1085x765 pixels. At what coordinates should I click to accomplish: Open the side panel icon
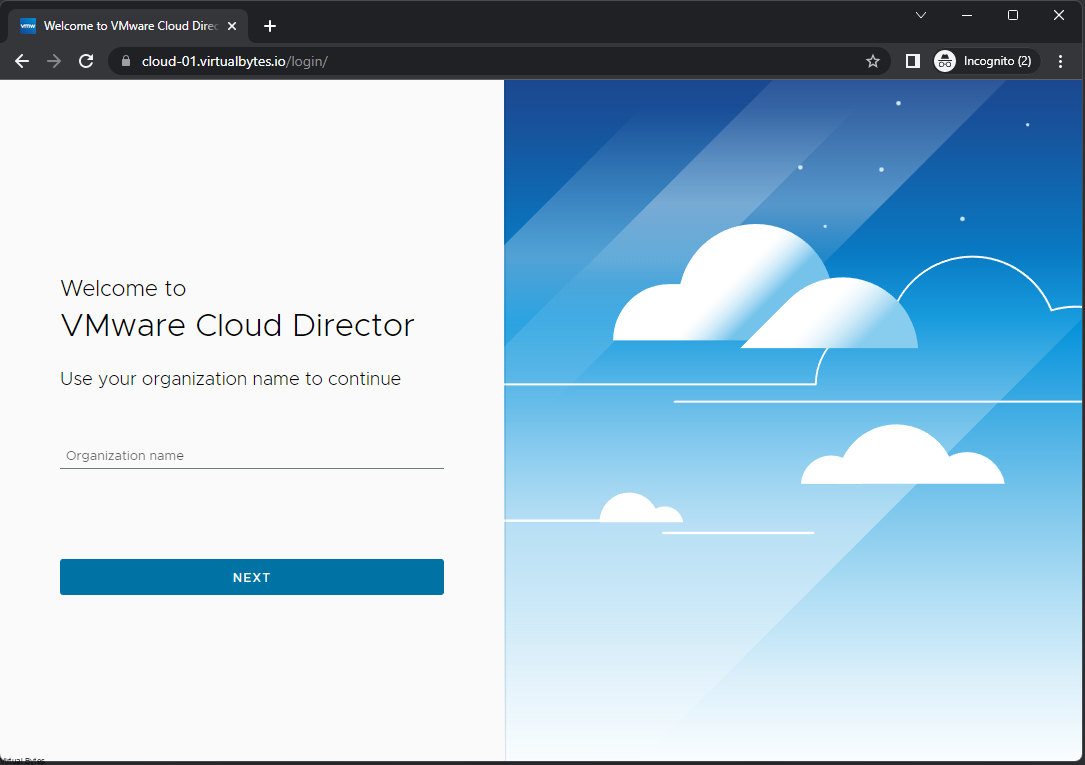point(912,61)
